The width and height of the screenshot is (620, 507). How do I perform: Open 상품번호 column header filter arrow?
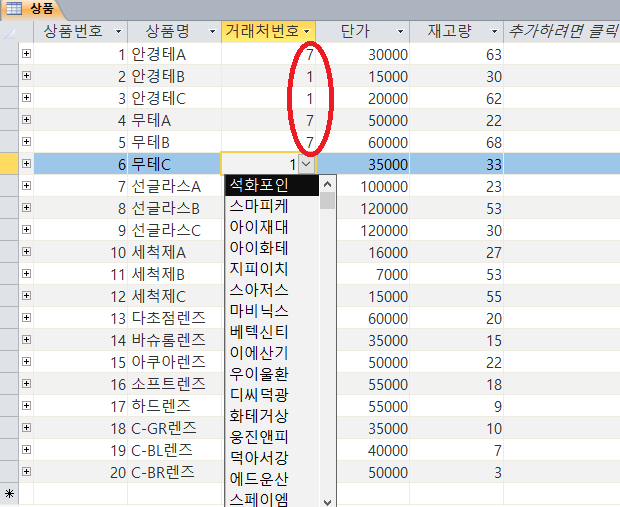click(x=119, y=31)
